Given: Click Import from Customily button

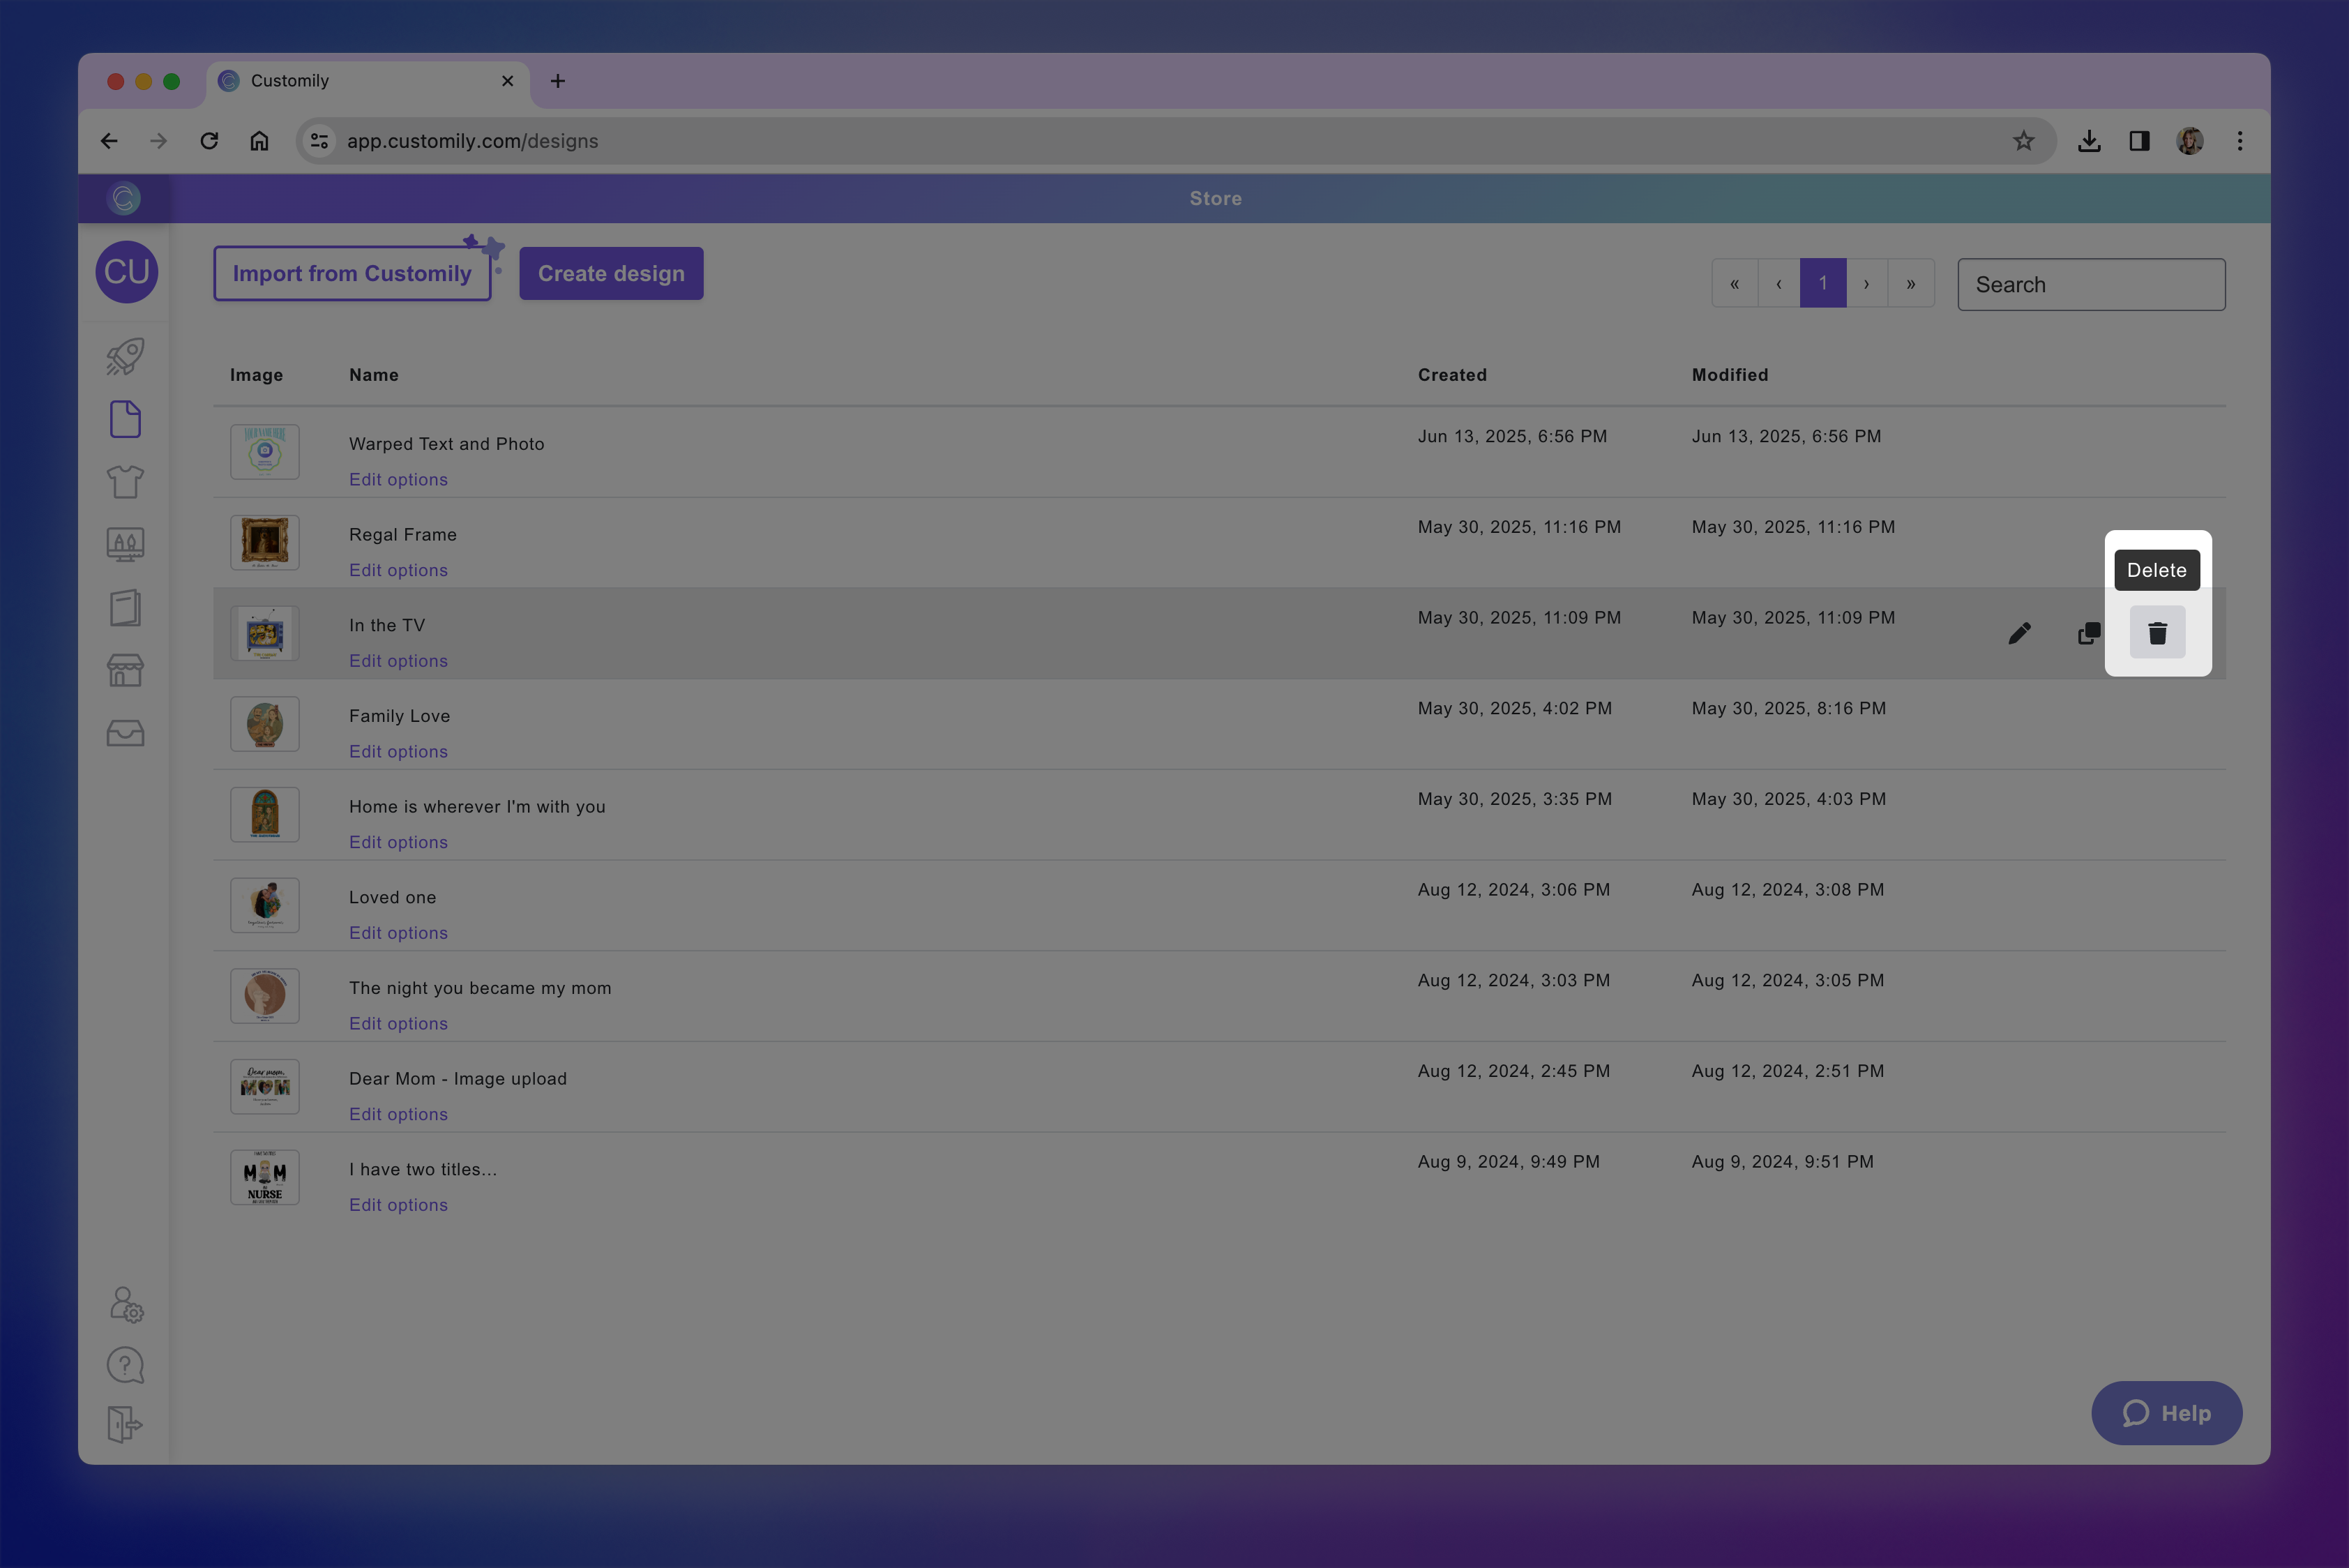Looking at the screenshot, I should 352,273.
